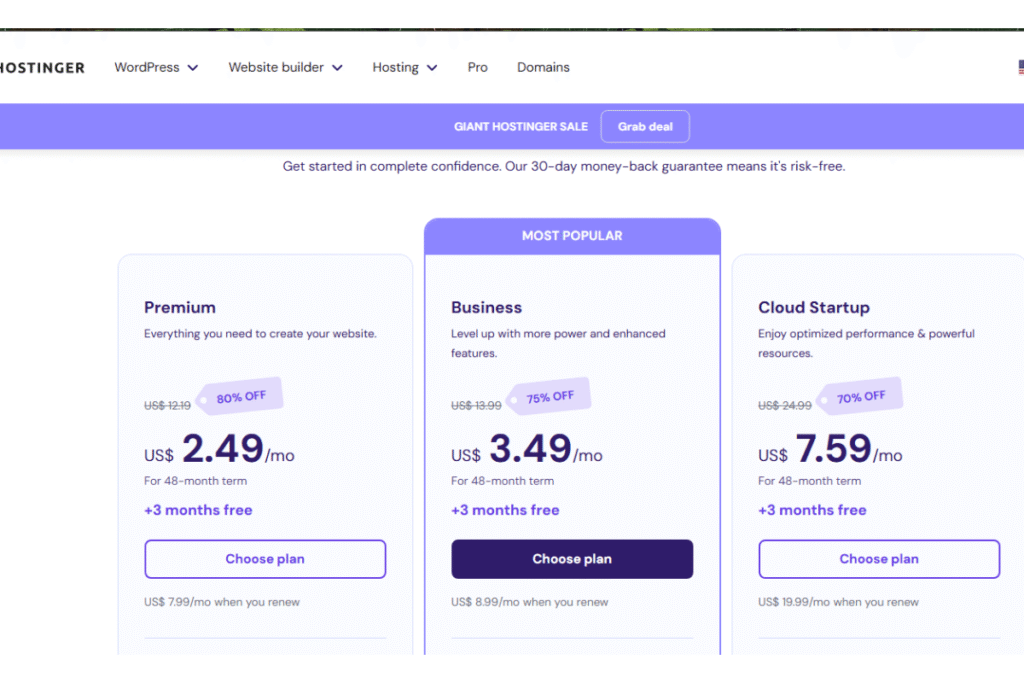Click the Hostinger logo

(x=42, y=68)
